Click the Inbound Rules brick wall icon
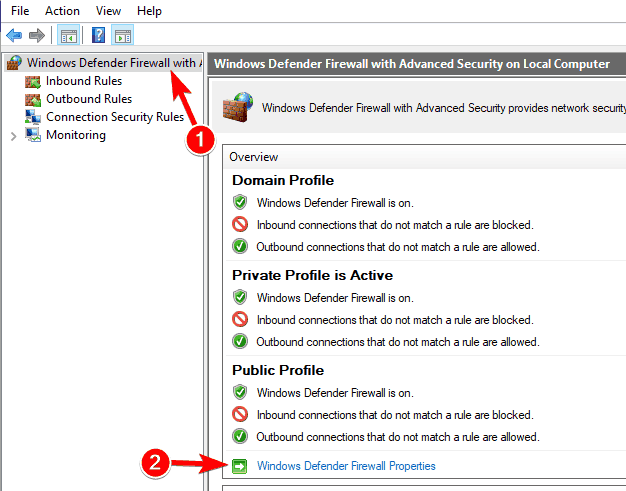Screen dimensions: 626x491 pyautogui.click(x=33, y=82)
